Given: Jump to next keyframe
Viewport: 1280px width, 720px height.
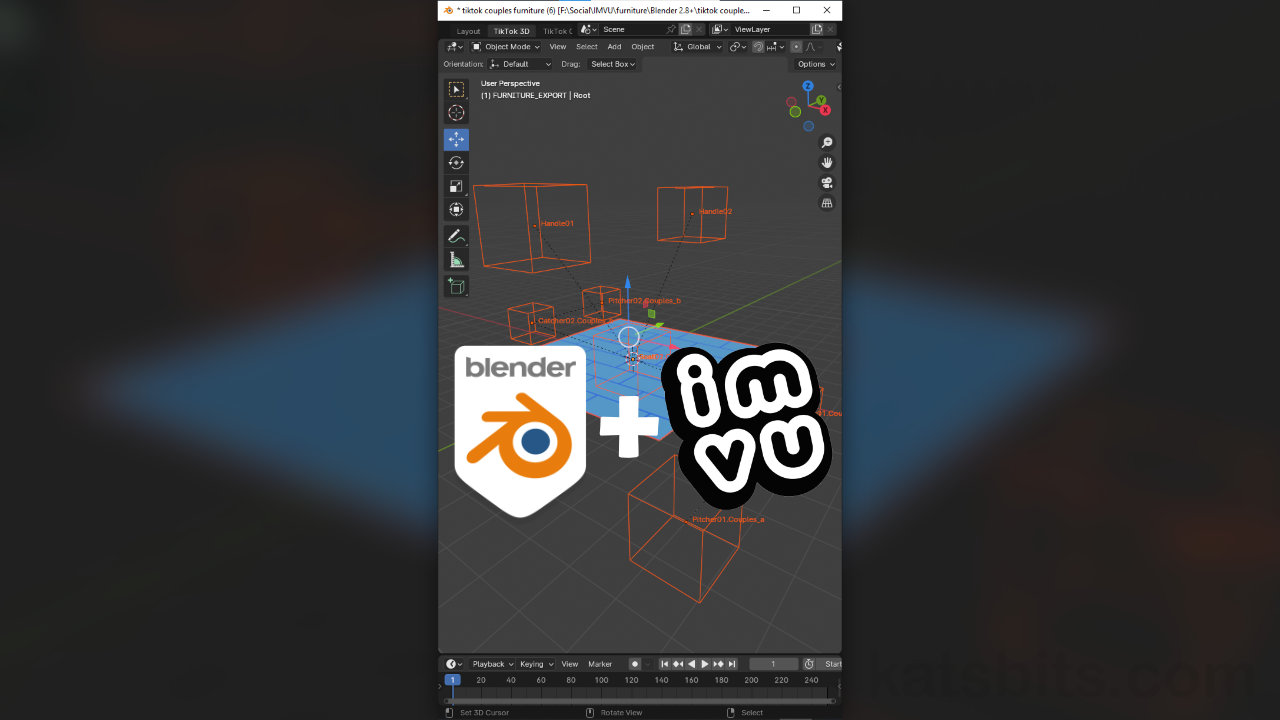Looking at the screenshot, I should pyautogui.click(x=718, y=664).
